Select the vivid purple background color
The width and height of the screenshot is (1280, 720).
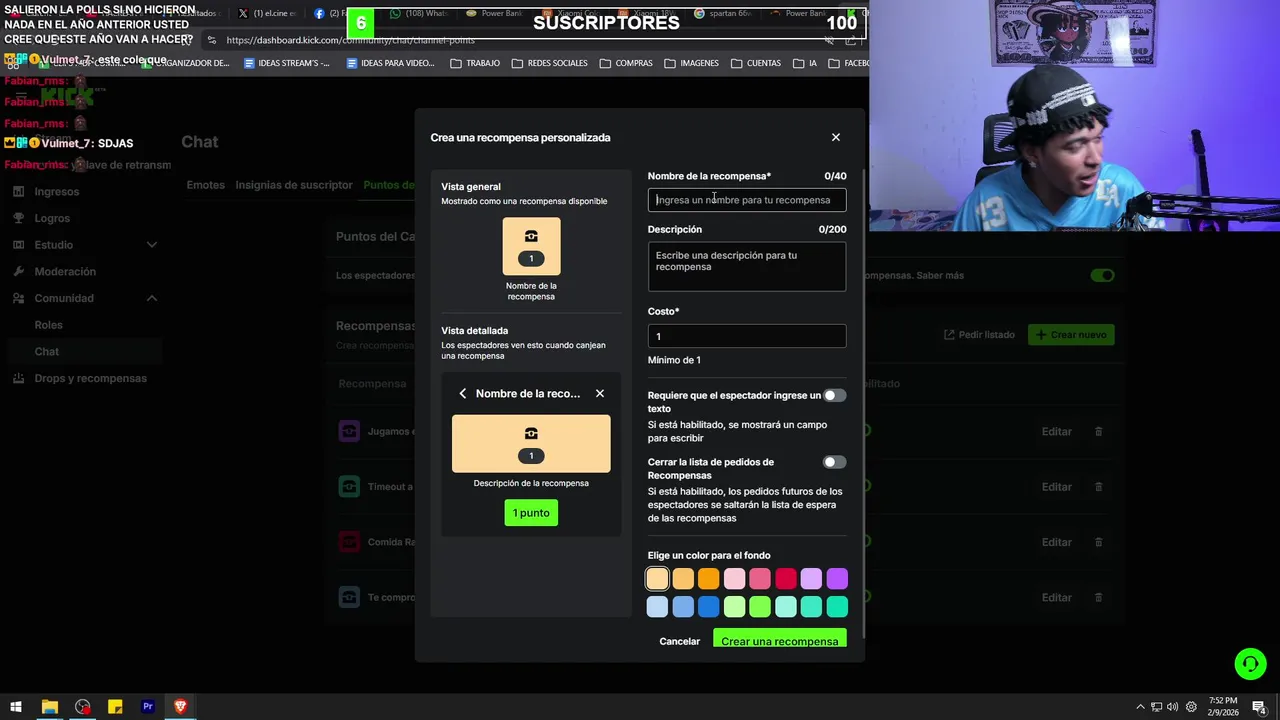pos(837,578)
